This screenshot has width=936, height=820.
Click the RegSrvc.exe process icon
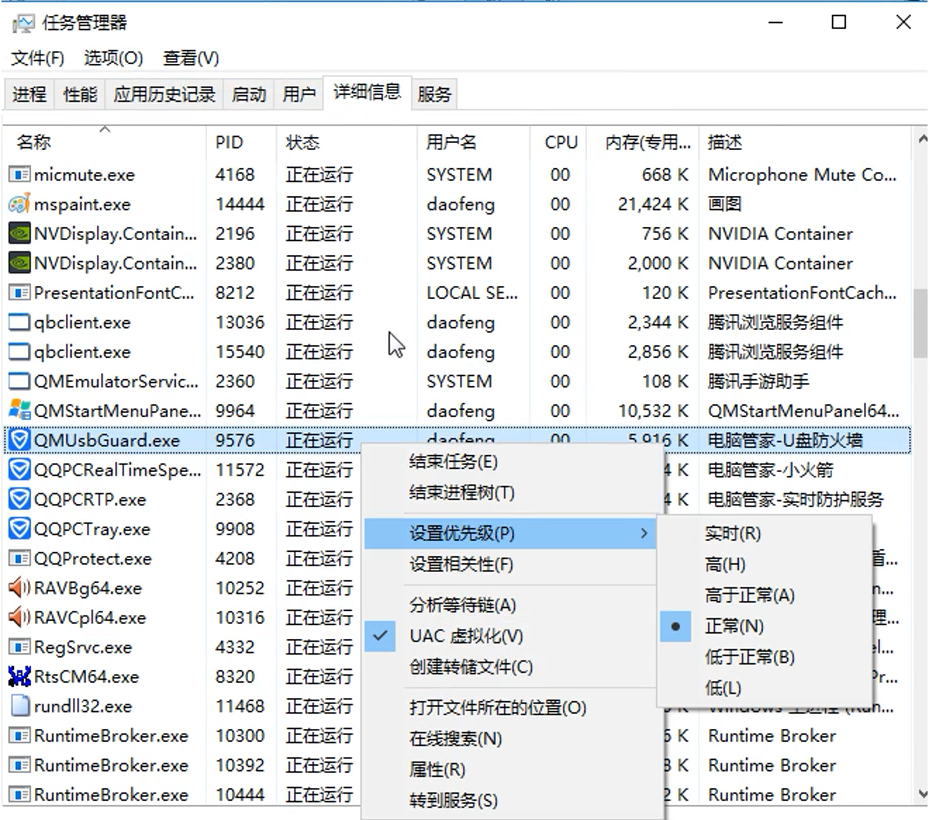(19, 647)
